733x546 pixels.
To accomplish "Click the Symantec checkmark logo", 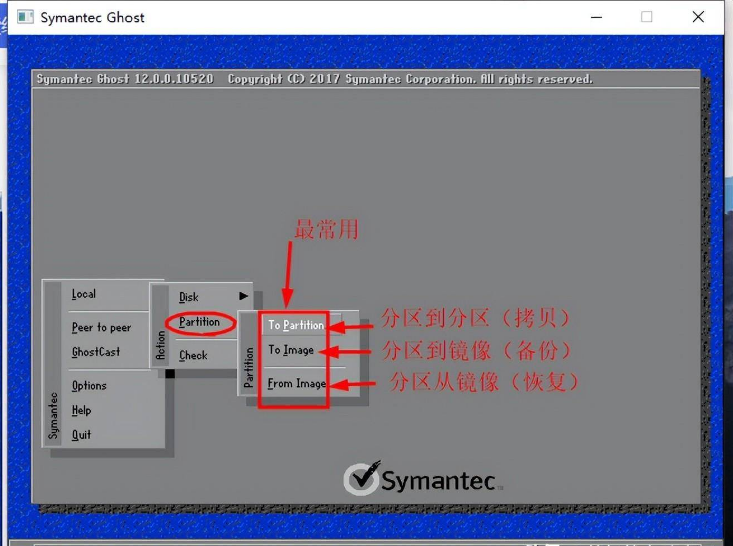I will 362,478.
